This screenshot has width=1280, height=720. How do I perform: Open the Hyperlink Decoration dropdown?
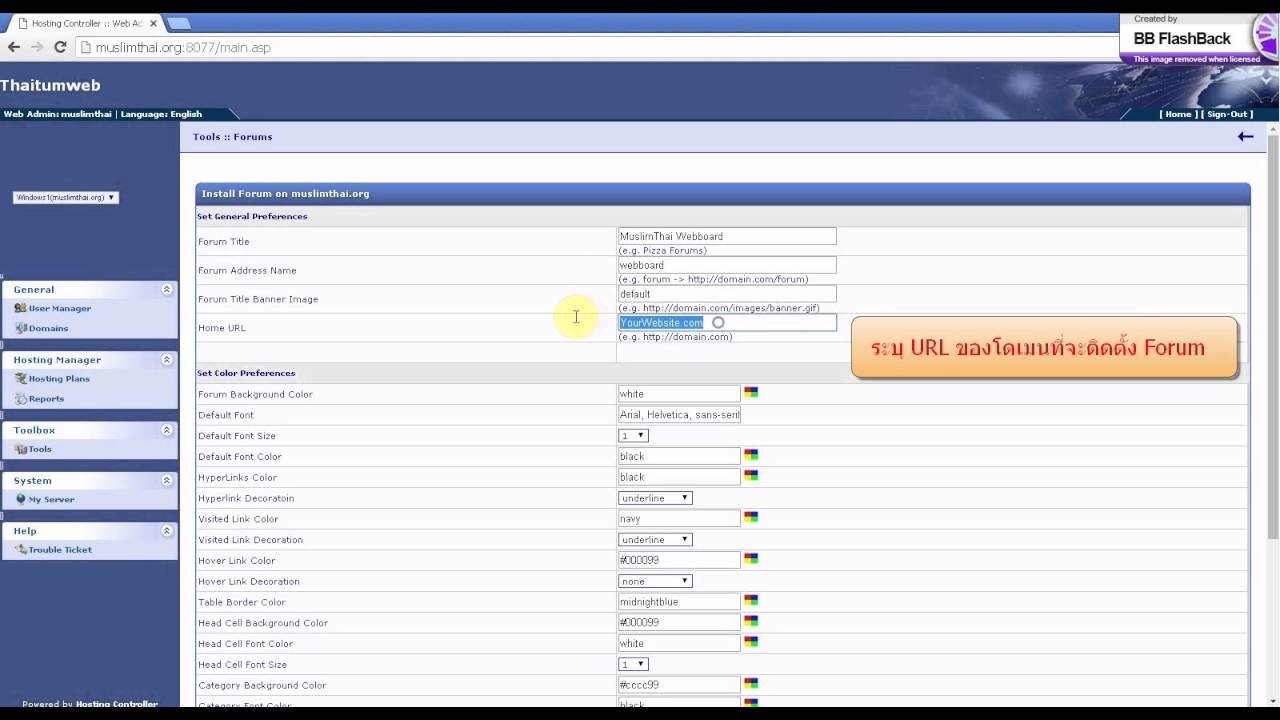point(655,498)
